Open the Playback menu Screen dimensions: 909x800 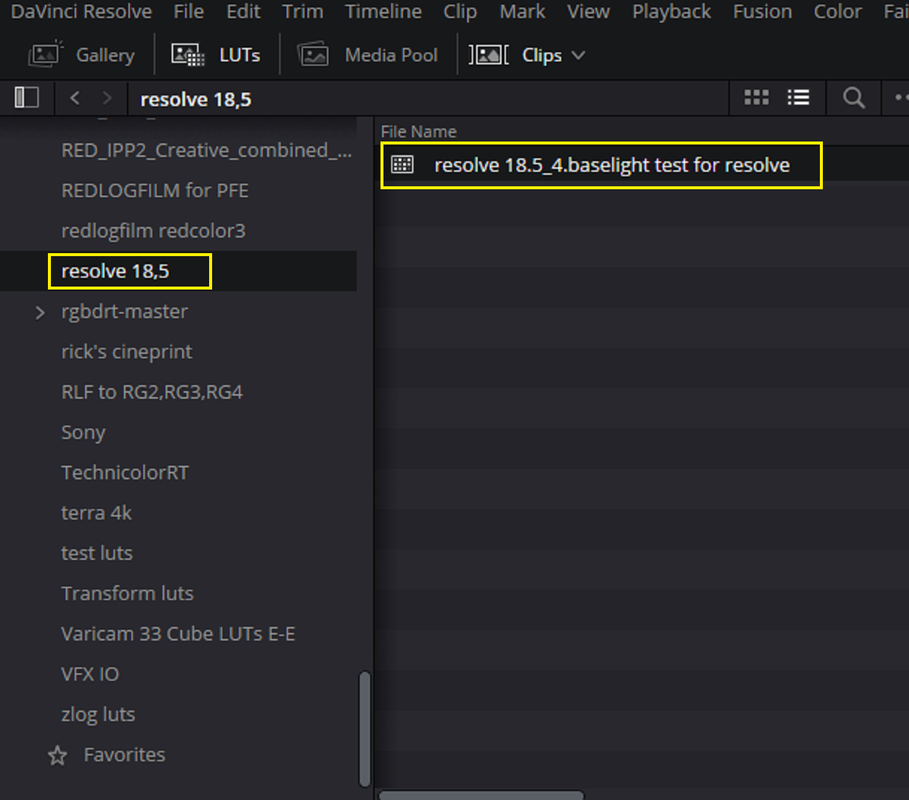[x=671, y=12]
